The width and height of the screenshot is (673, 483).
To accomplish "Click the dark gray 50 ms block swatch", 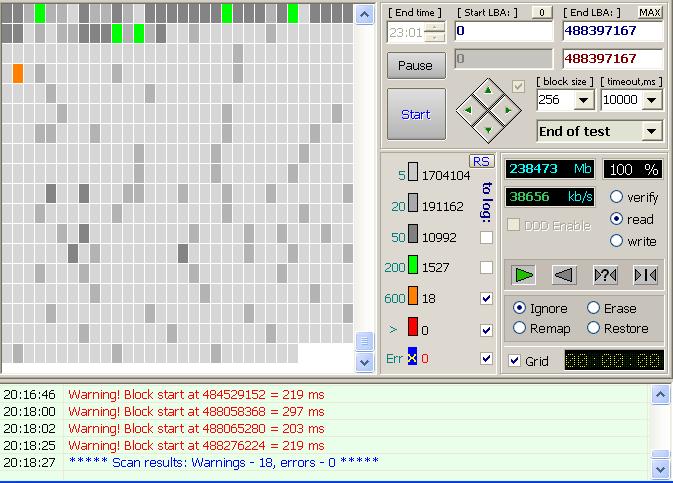I will pyautogui.click(x=413, y=234).
